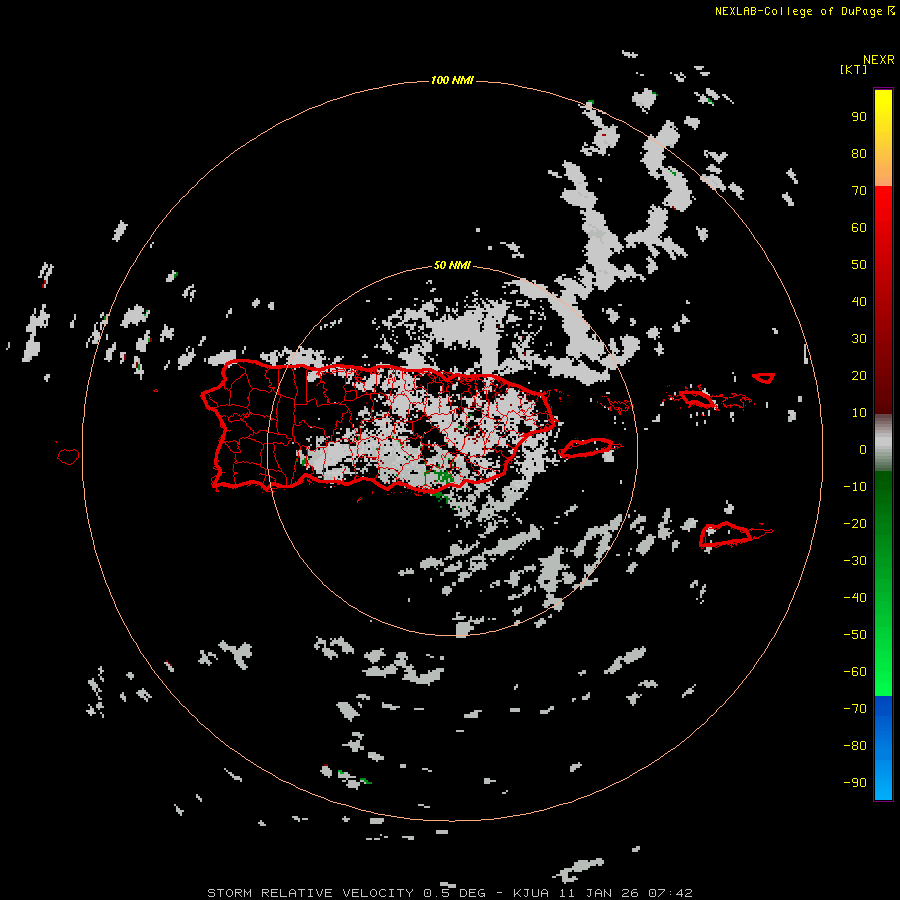Click the "-30" scale value

(x=855, y=561)
